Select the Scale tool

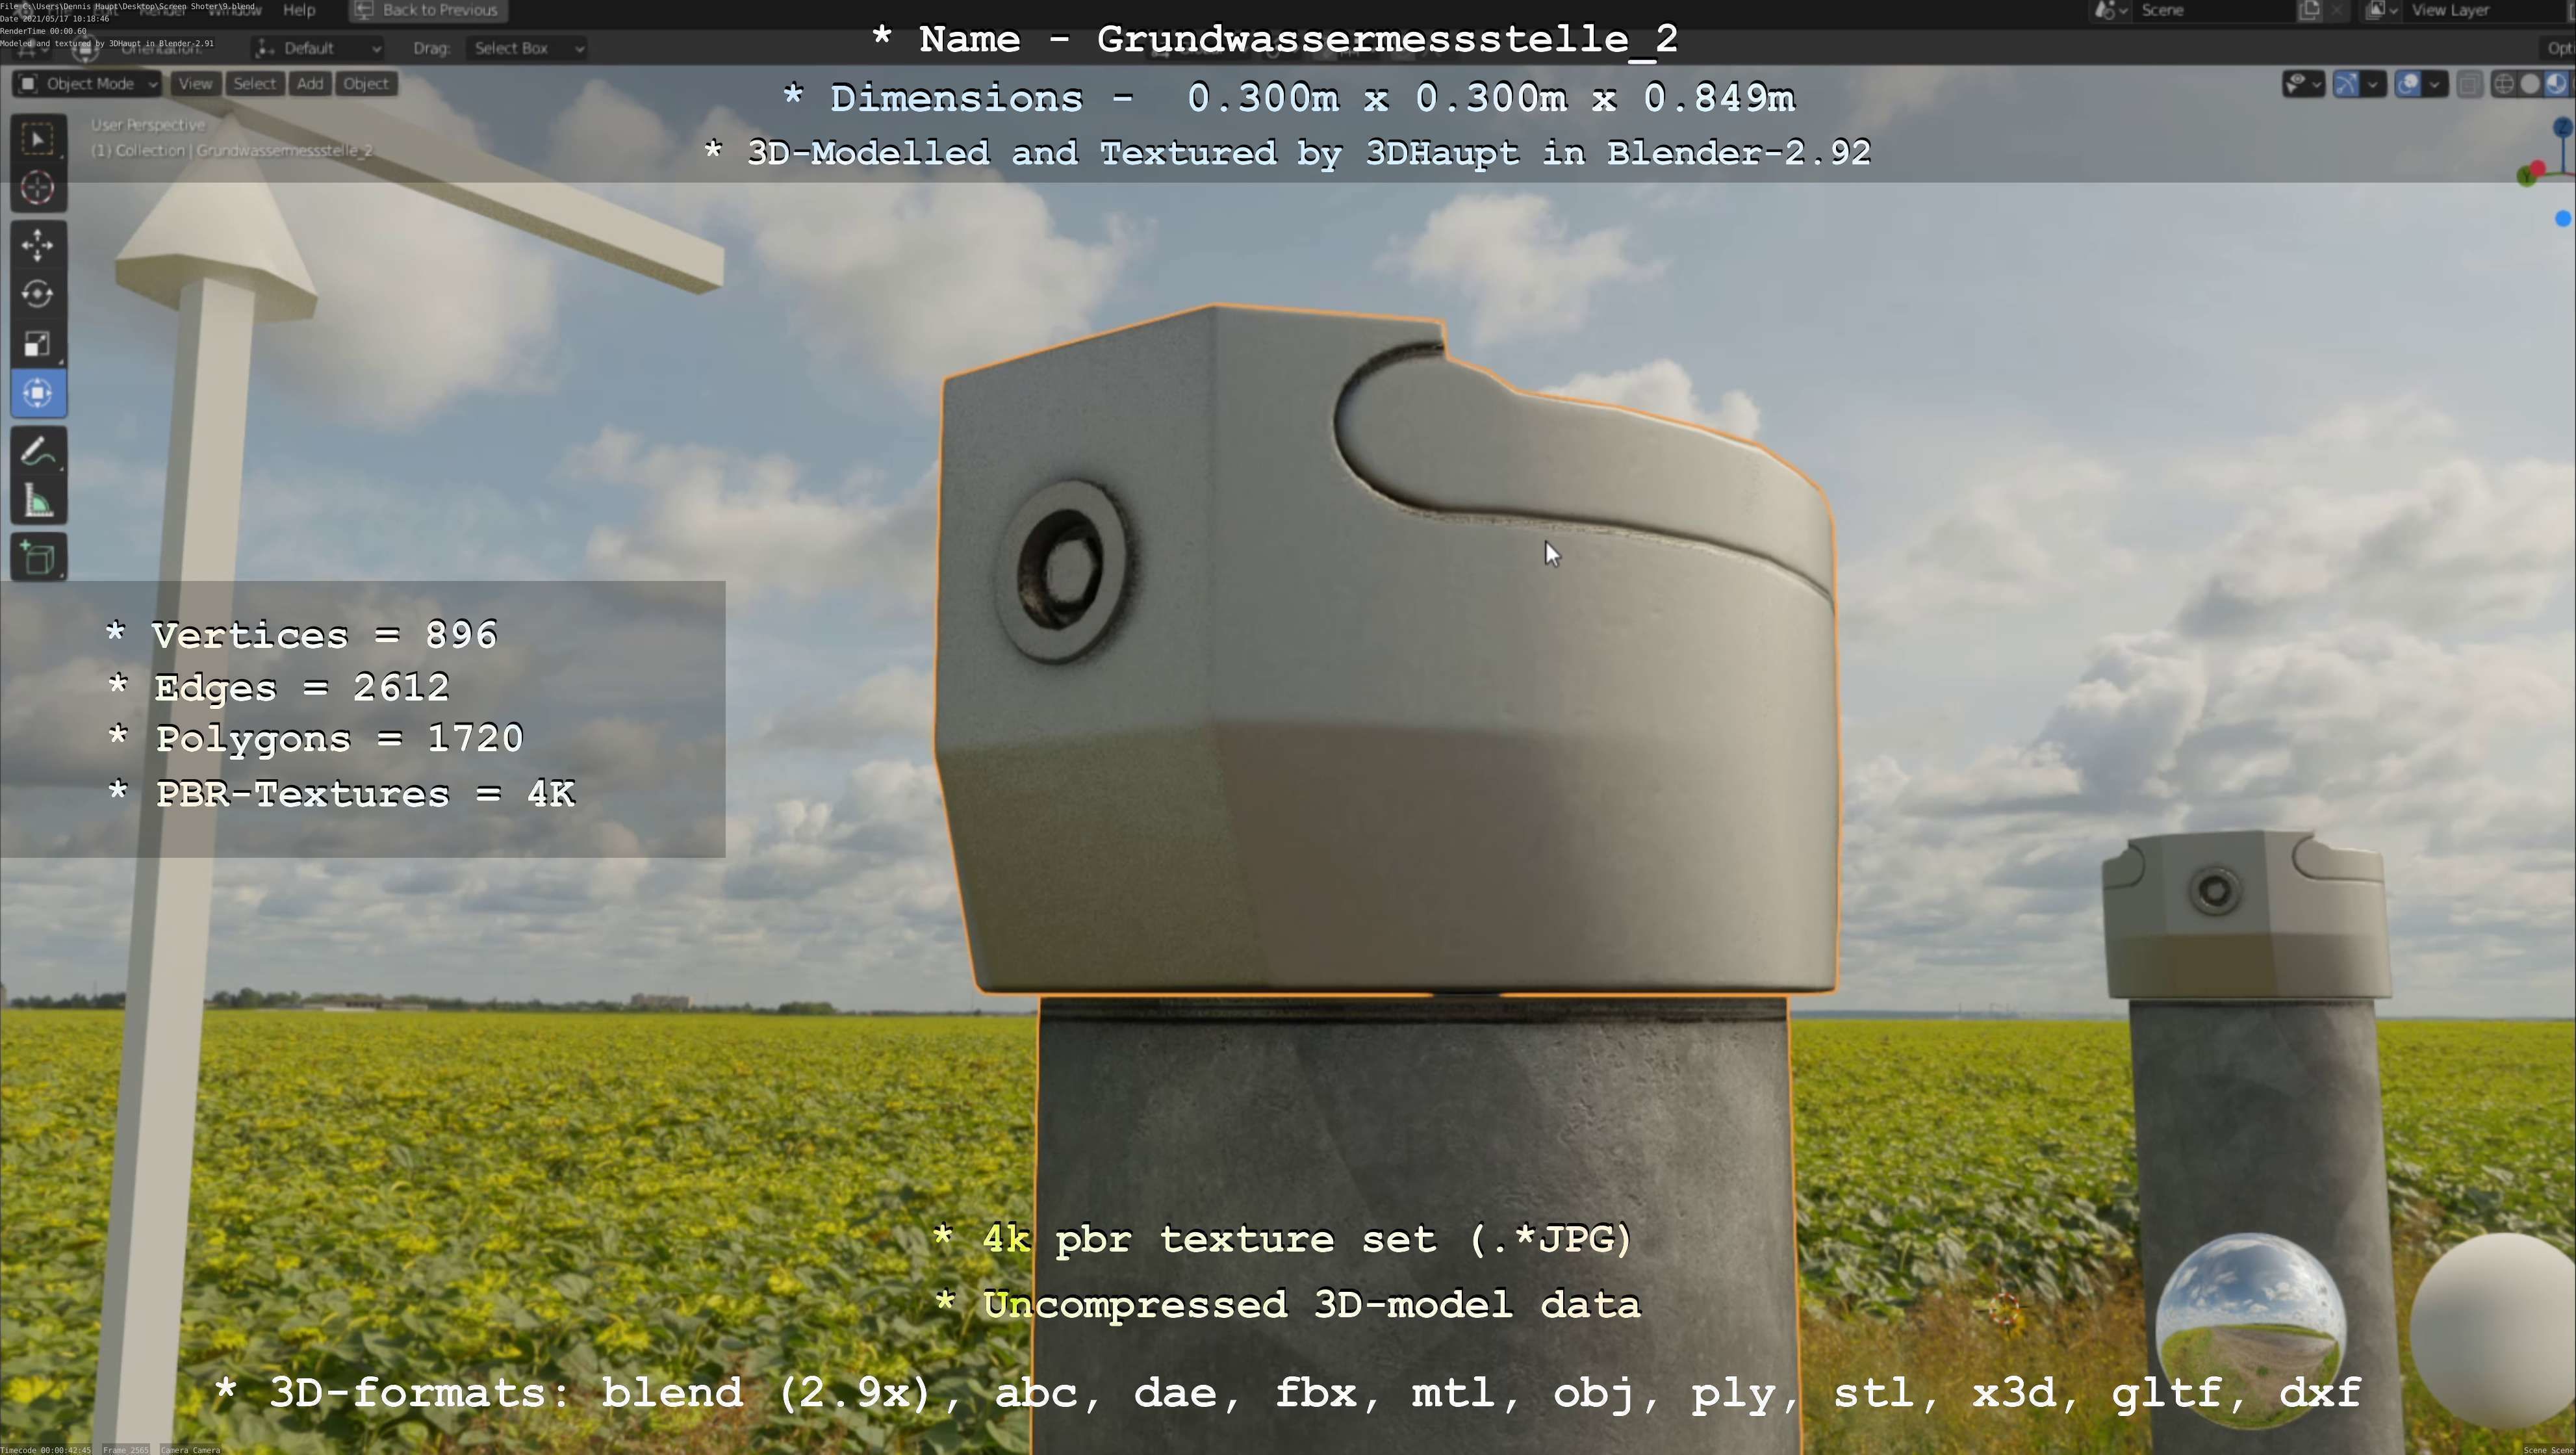click(38, 344)
